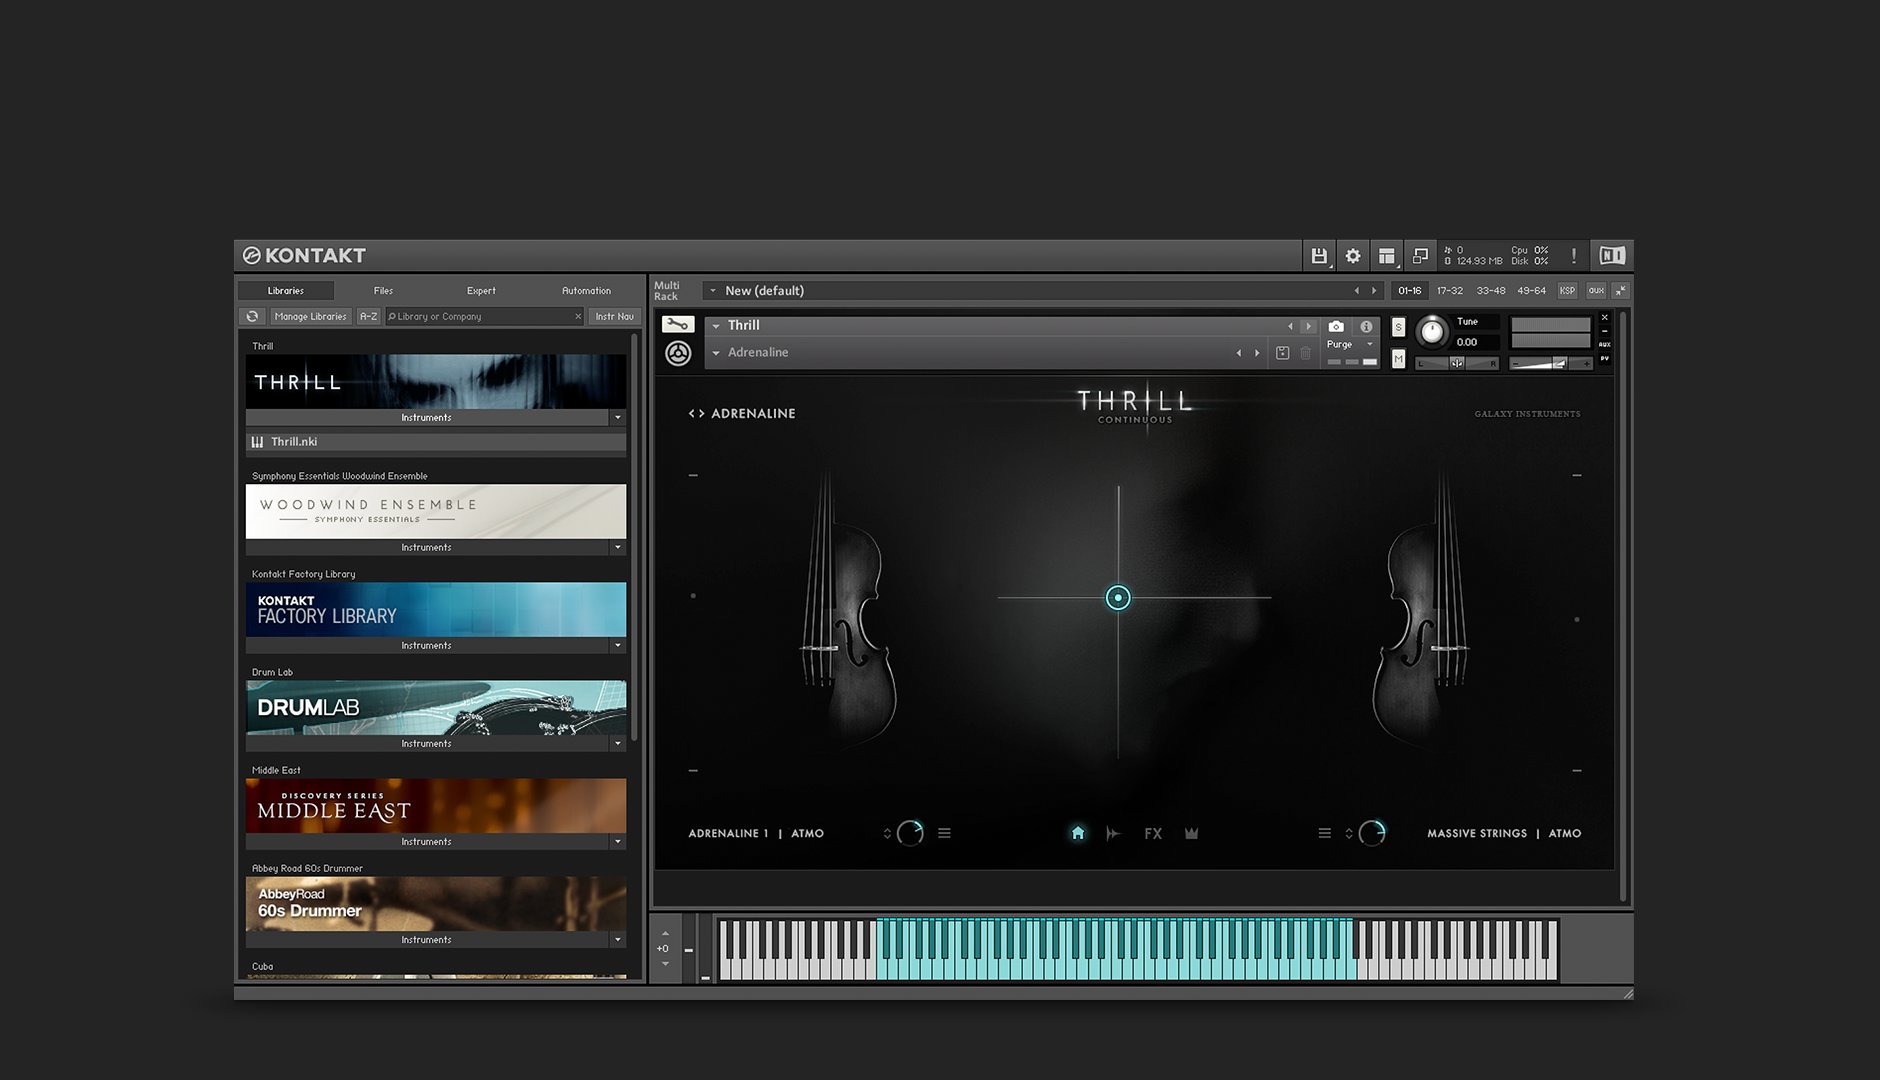Image resolution: width=1880 pixels, height=1080 pixels.
Task: Click the workspace layout icon
Action: (1386, 256)
